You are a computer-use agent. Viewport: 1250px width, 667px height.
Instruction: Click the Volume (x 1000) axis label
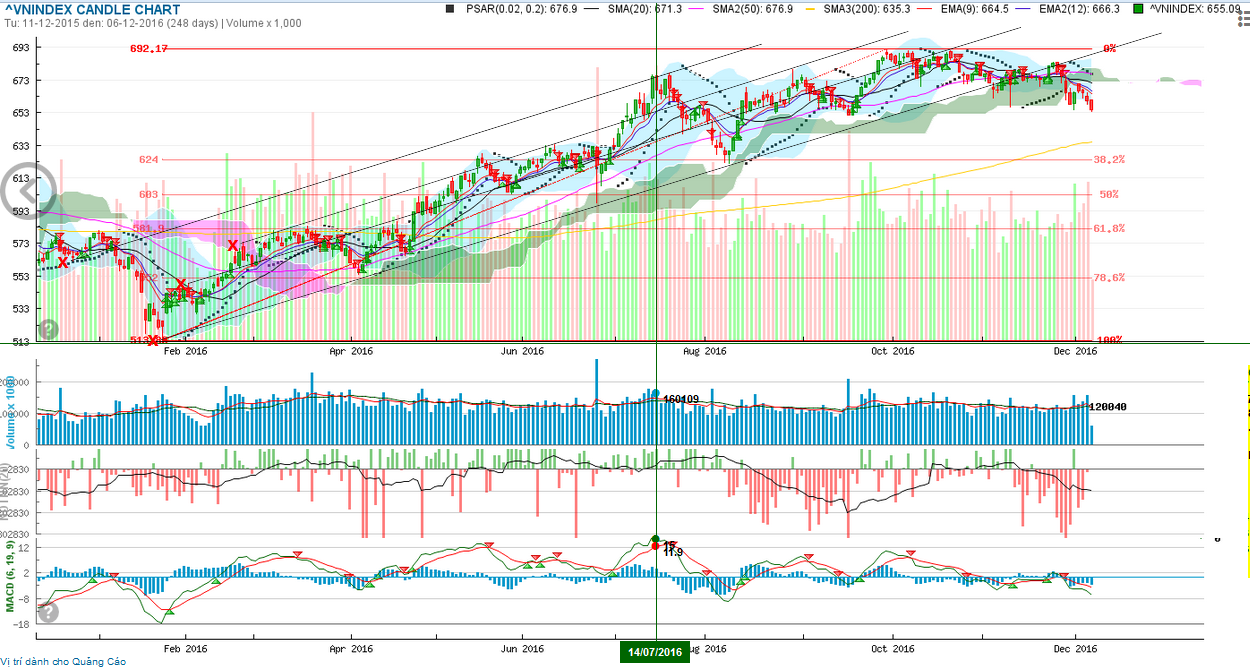pos(9,414)
